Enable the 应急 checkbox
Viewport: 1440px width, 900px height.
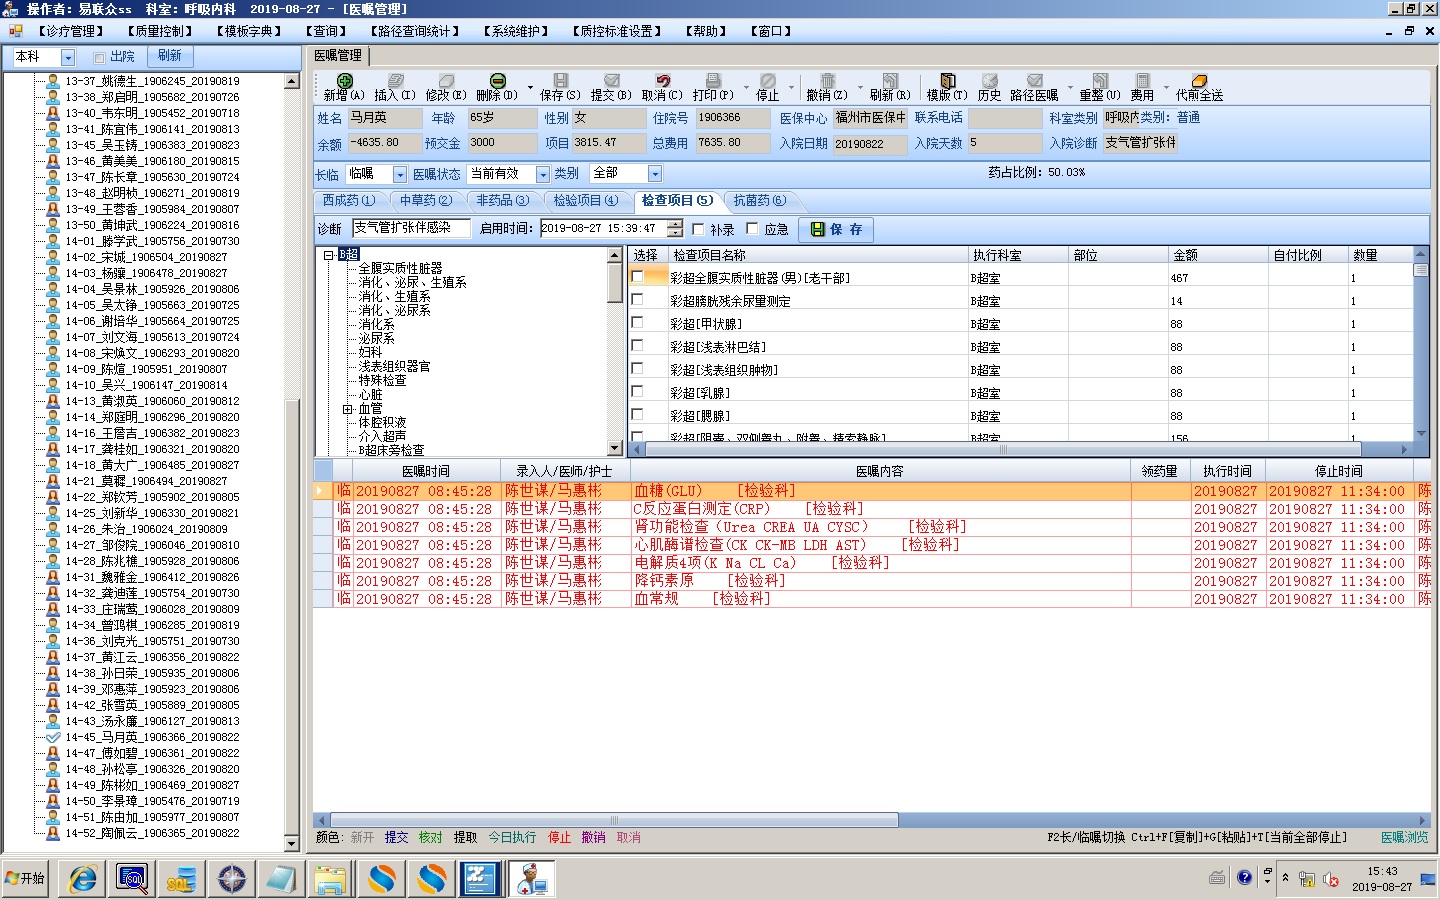[752, 229]
